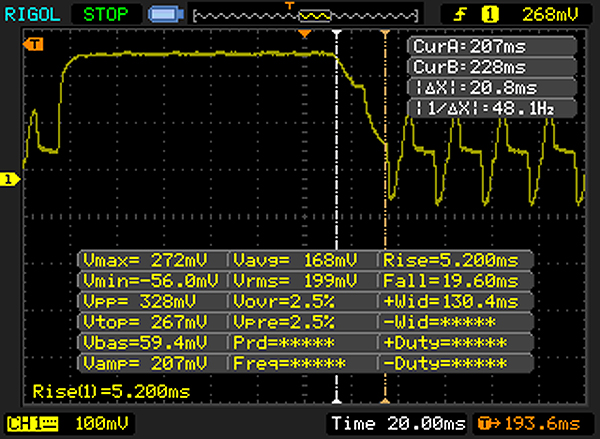Viewport: 600px width, 439px height.
Task: Click the -Duty=***** measurement
Action: tap(456, 363)
